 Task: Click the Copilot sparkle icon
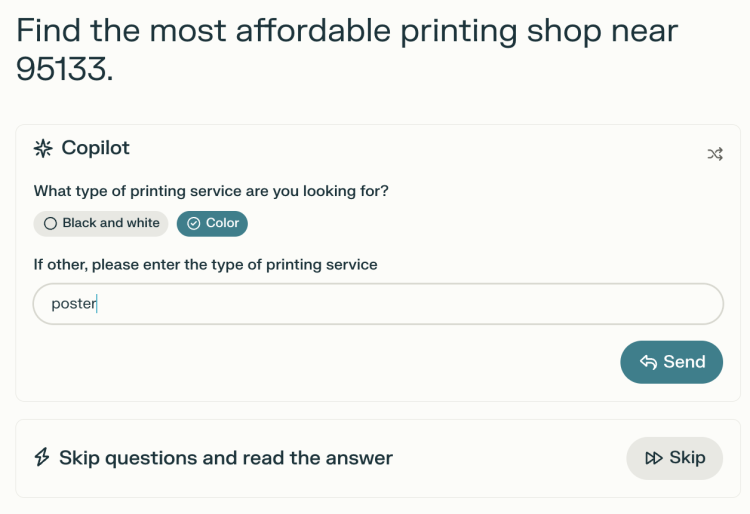(43, 149)
